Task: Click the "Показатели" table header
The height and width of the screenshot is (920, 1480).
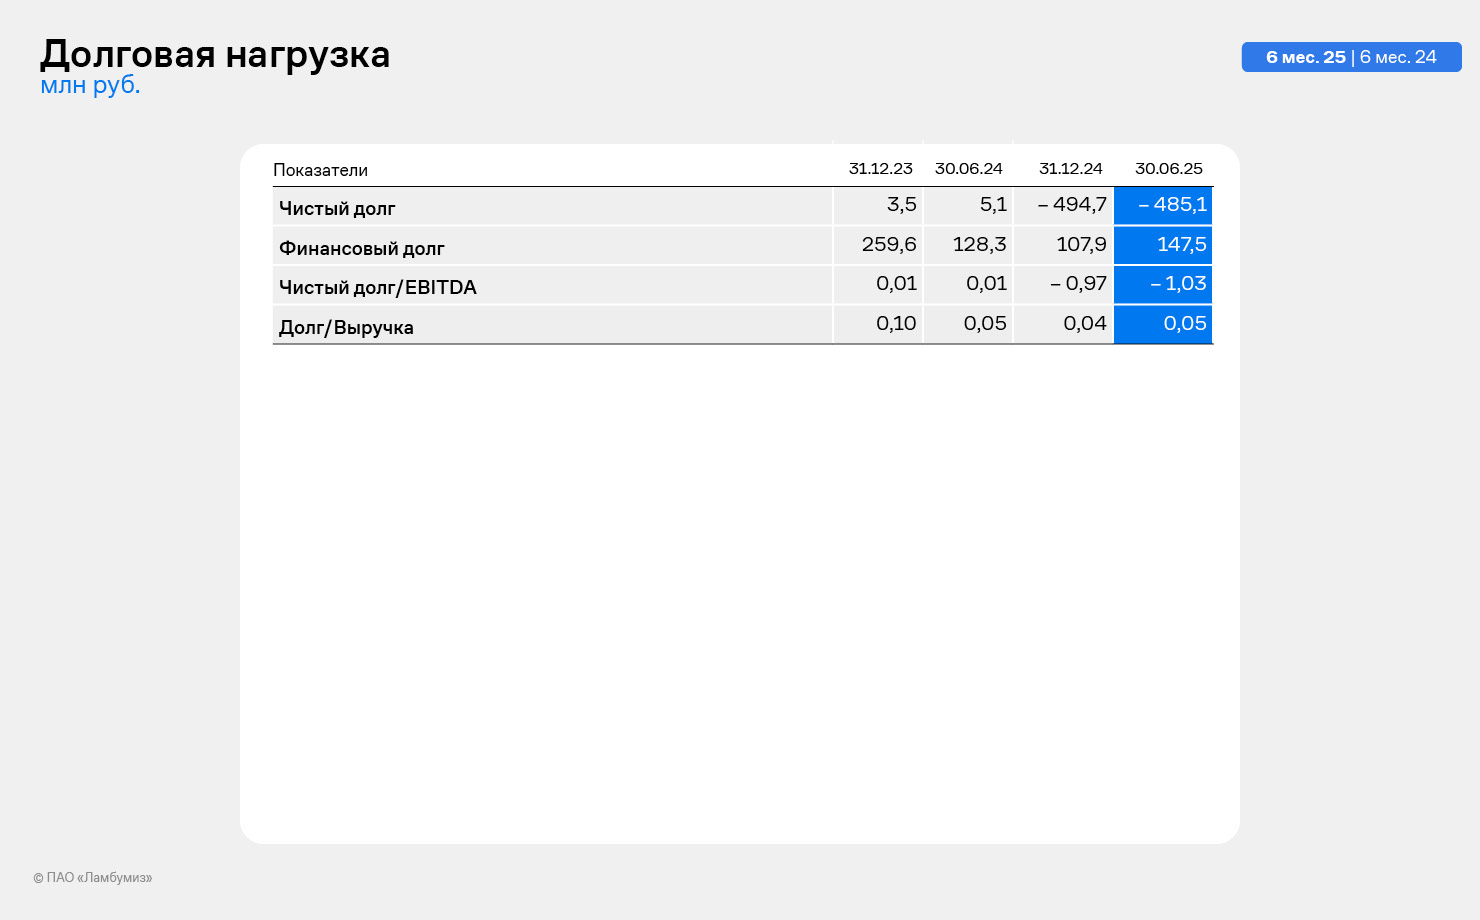Action: pos(320,170)
